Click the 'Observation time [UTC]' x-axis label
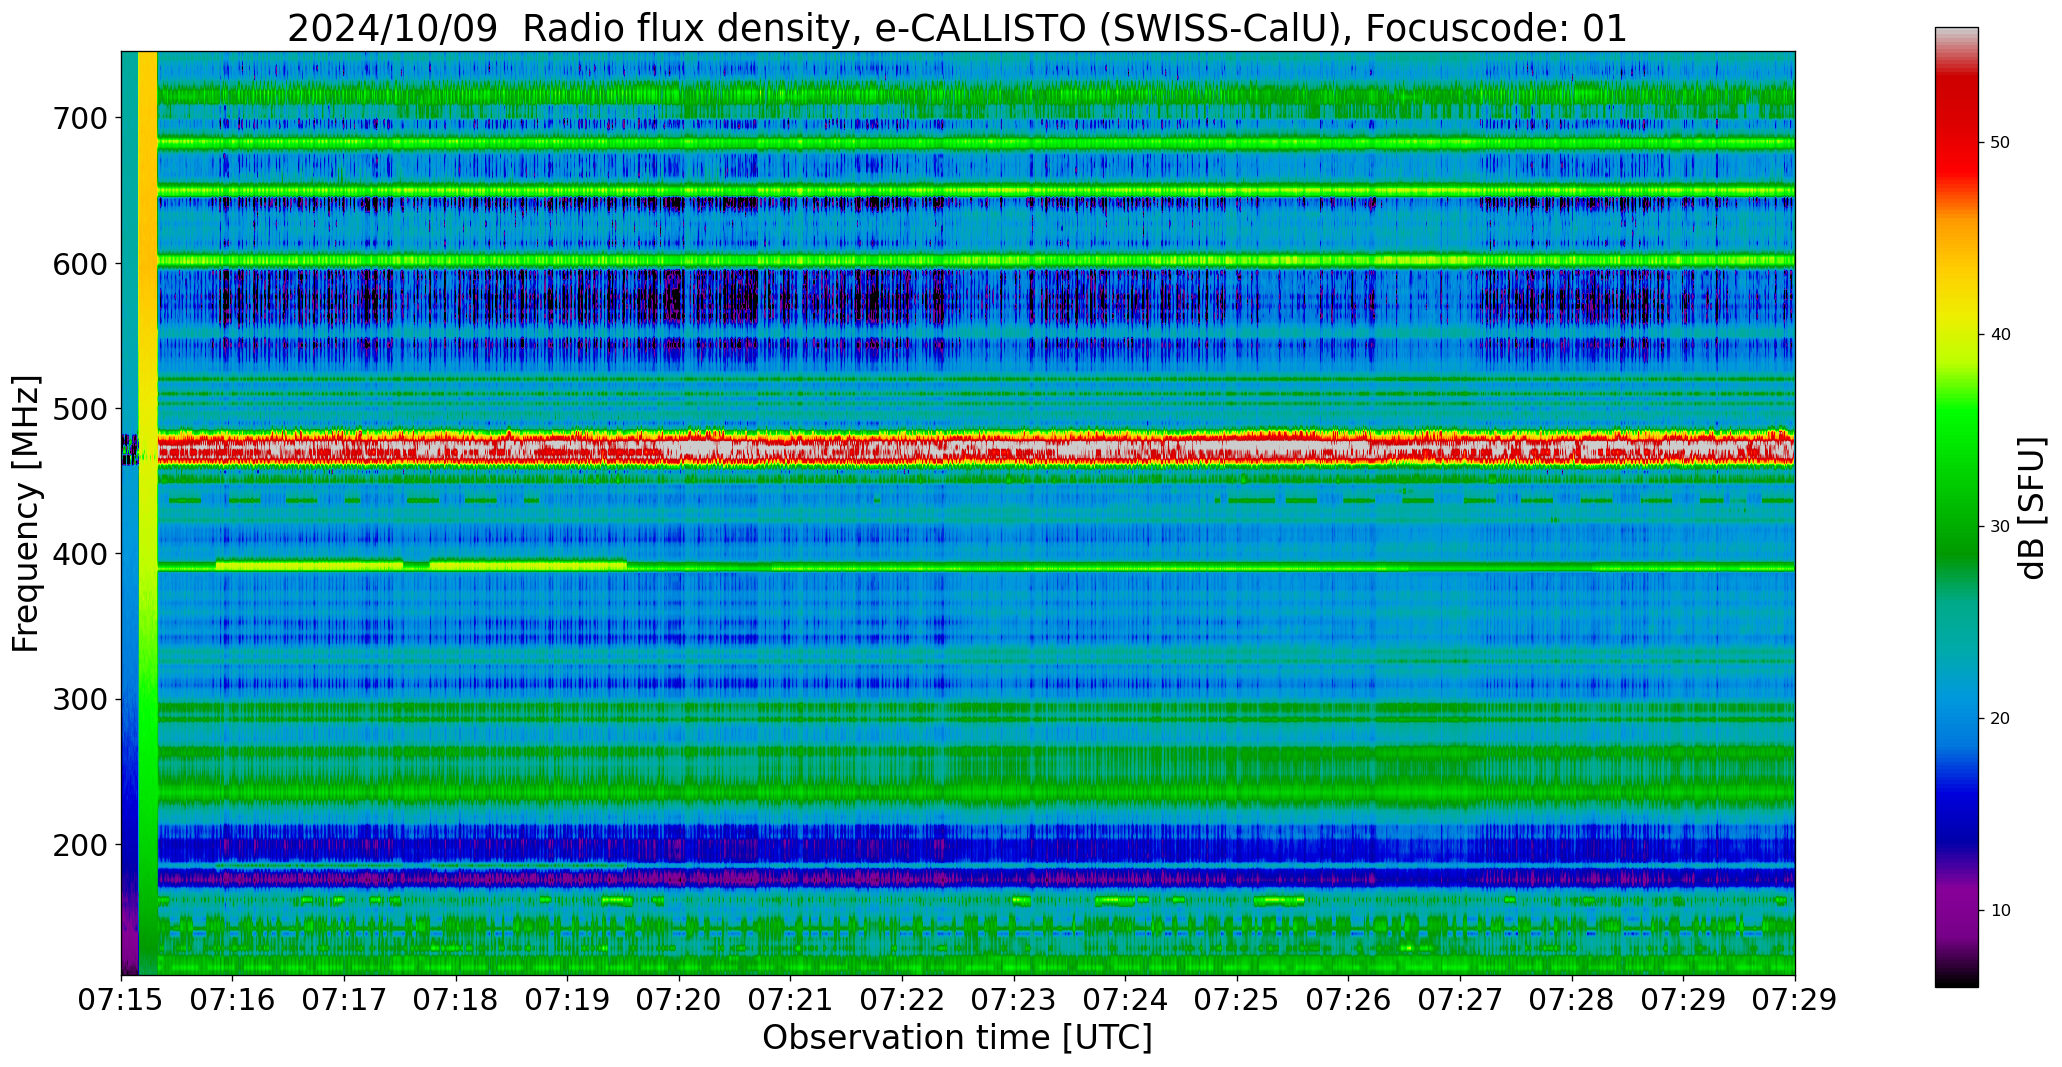 tap(957, 1038)
